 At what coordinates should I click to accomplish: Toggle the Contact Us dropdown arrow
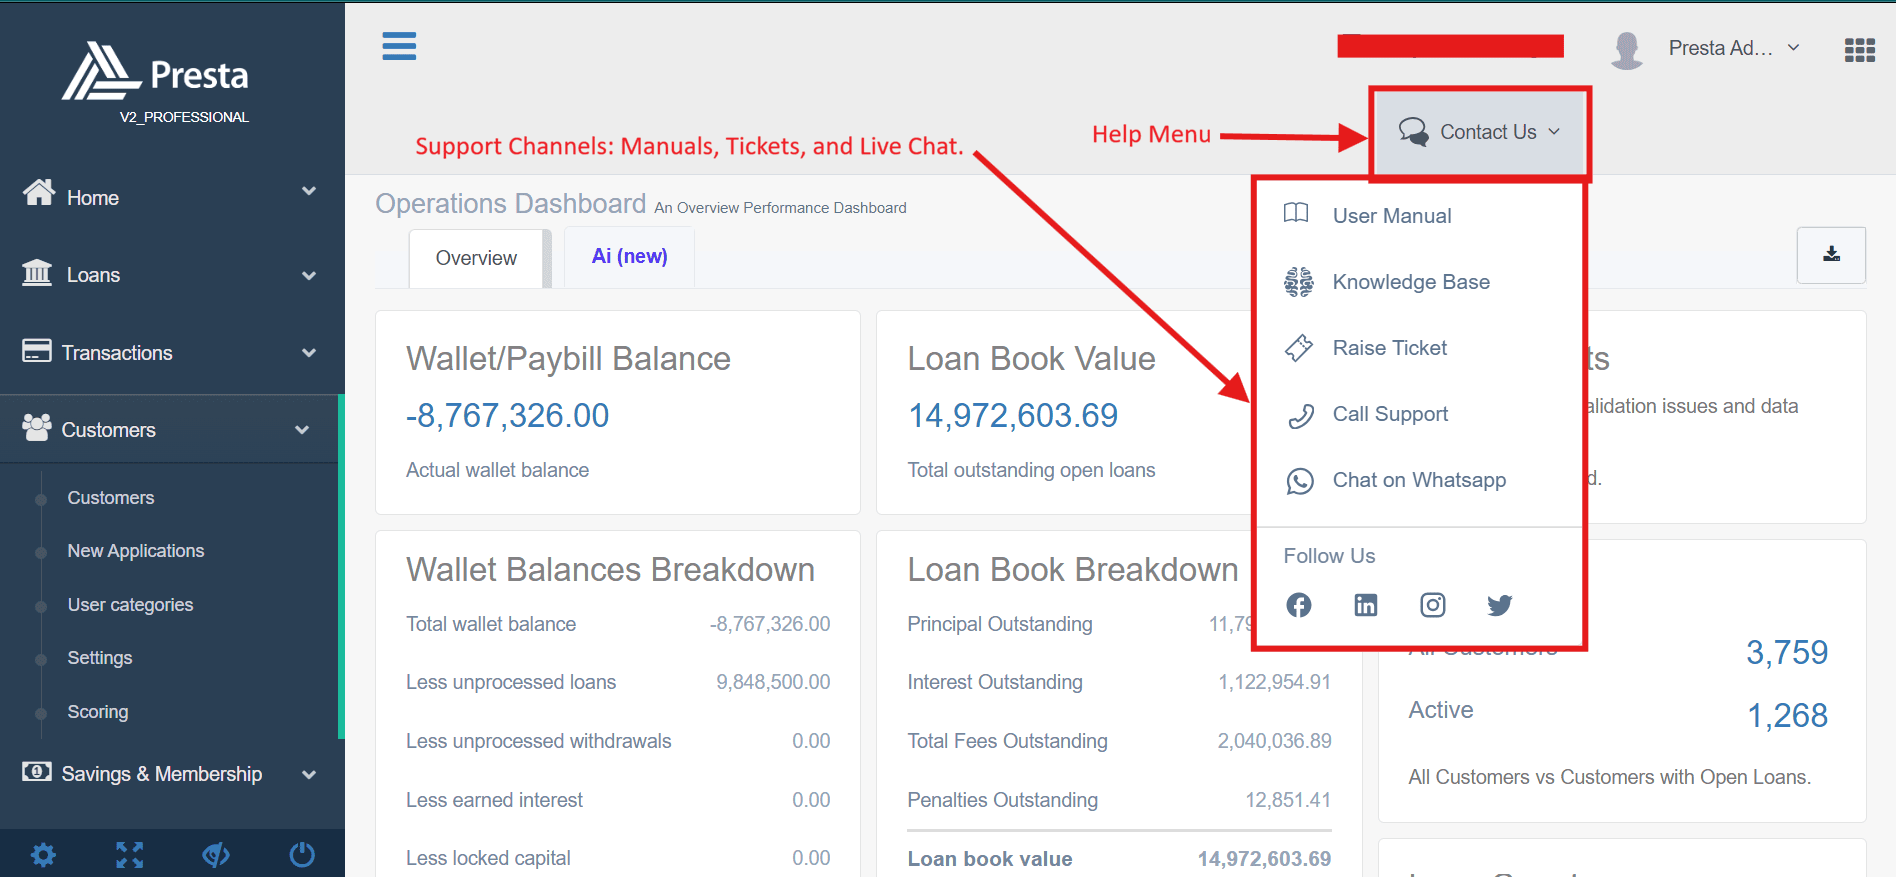click(x=1554, y=131)
